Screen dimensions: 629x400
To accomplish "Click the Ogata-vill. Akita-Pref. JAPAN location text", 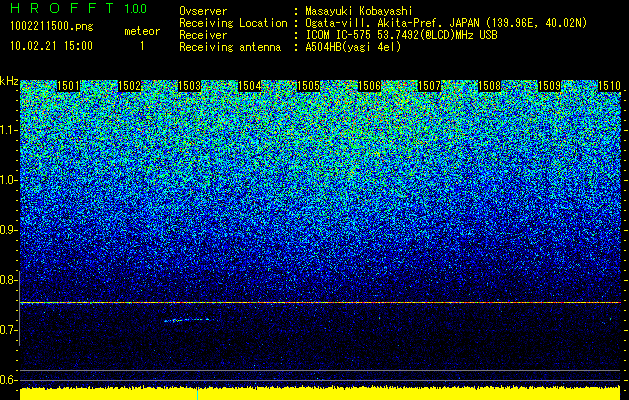I will coord(446,23).
